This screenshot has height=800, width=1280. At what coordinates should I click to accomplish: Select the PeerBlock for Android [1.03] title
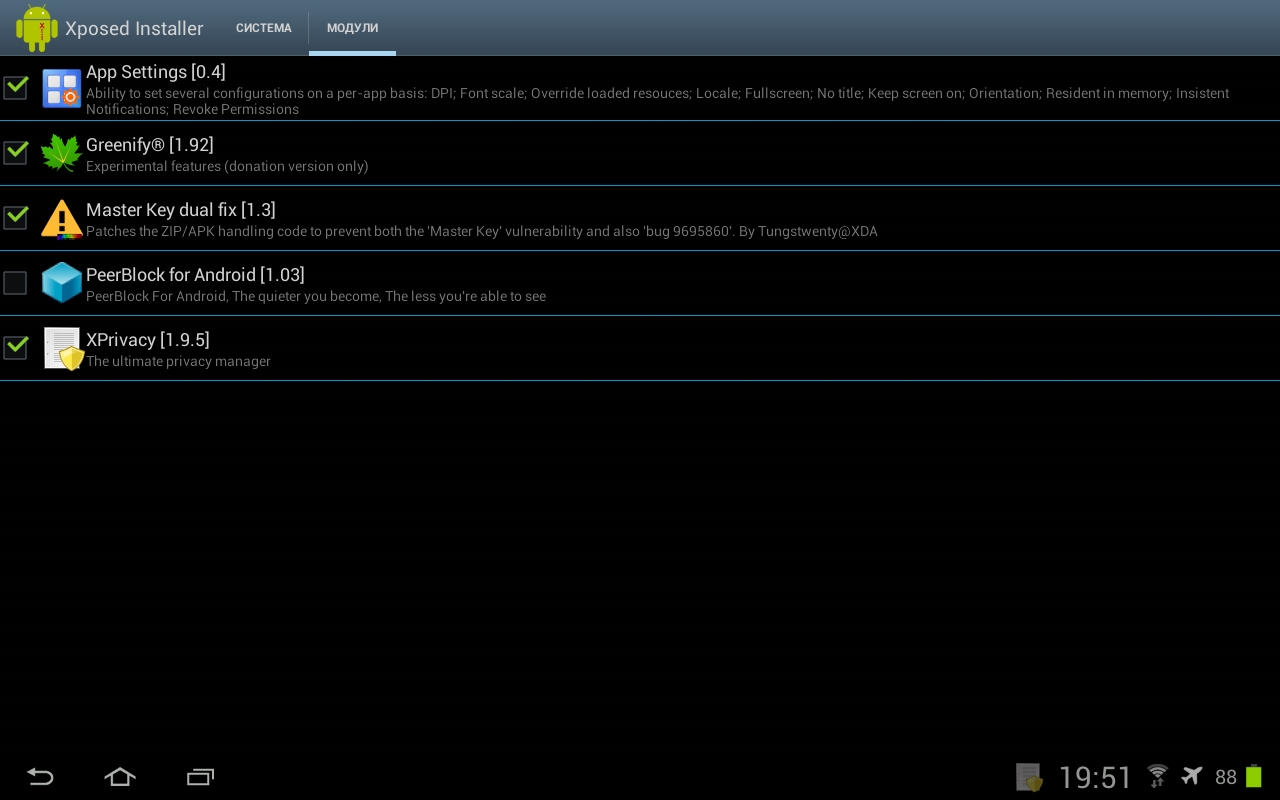coord(195,275)
